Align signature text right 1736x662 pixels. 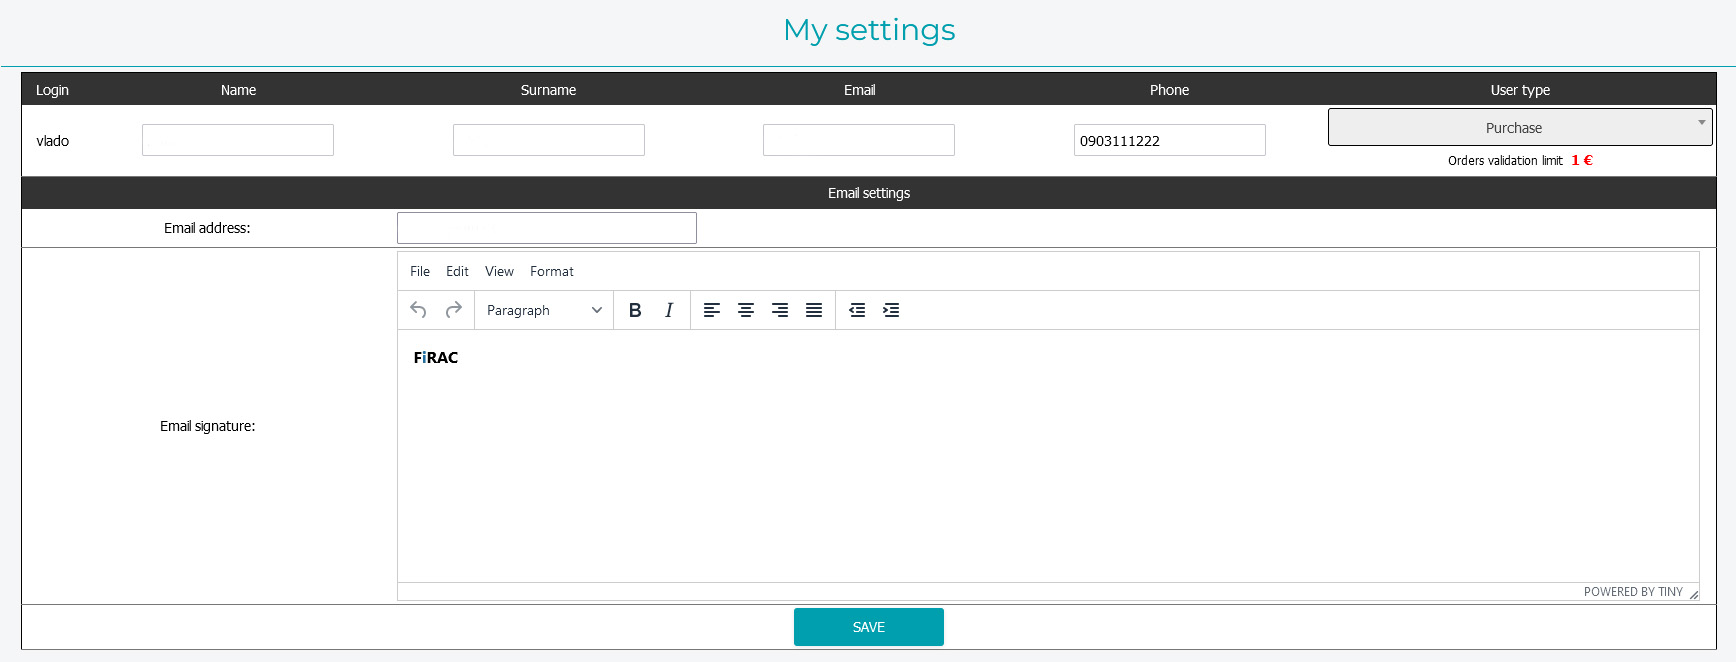coord(780,310)
